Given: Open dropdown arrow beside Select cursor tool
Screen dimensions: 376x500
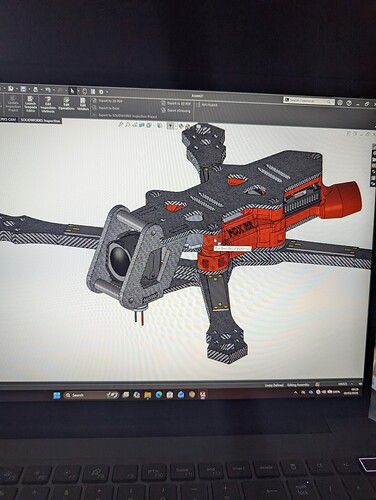Looking at the screenshot, I should (78, 91).
